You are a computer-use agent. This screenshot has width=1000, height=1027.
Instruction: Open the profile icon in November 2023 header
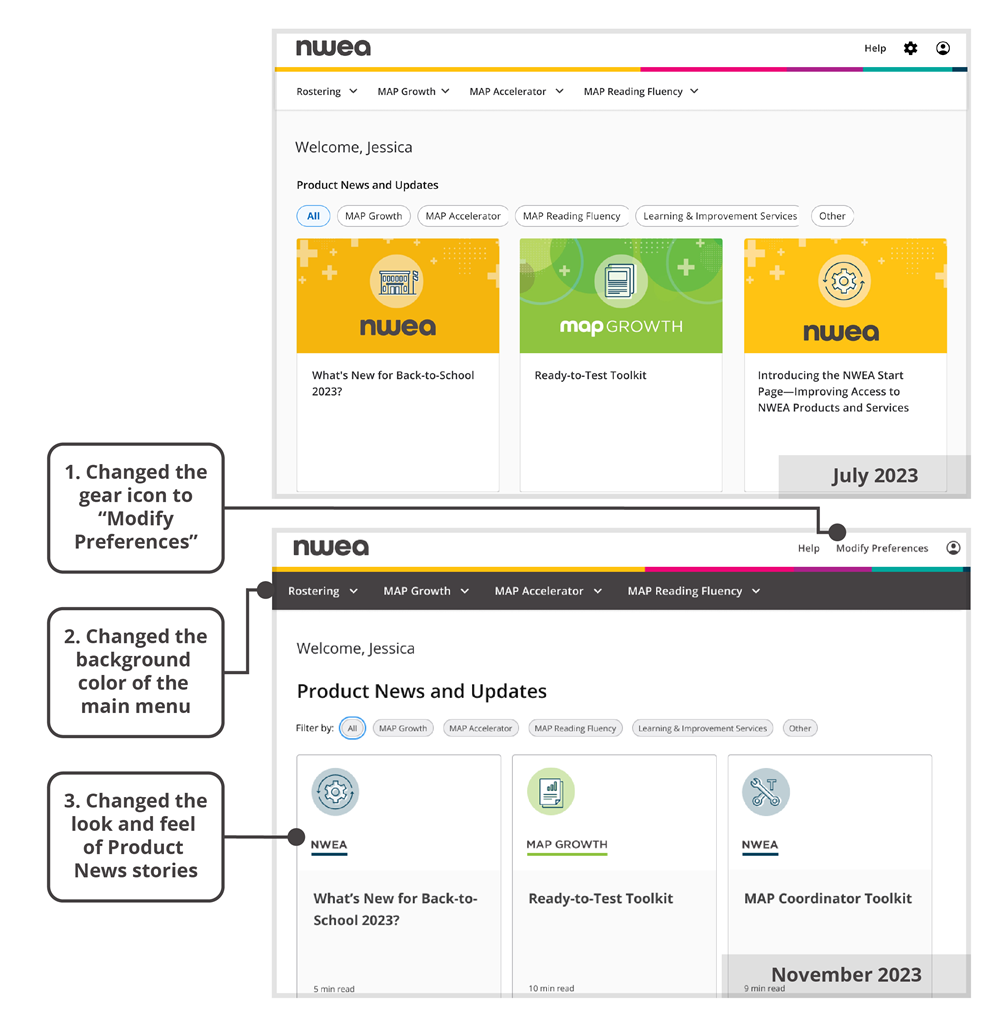coord(954,548)
